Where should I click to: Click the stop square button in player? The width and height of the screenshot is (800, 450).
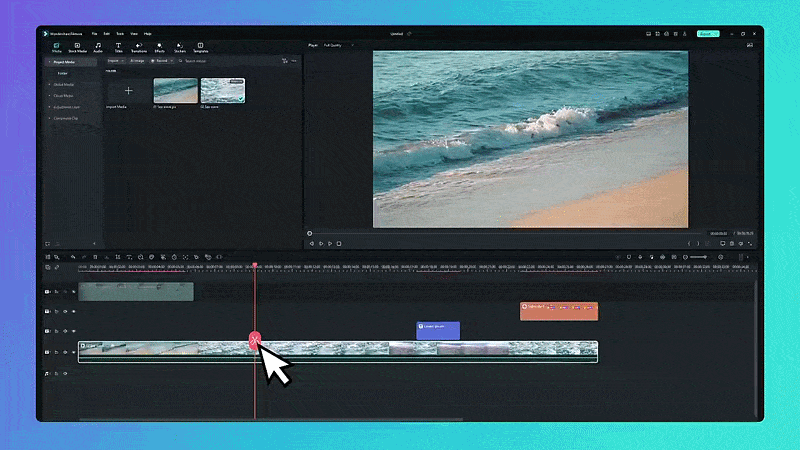tap(339, 244)
